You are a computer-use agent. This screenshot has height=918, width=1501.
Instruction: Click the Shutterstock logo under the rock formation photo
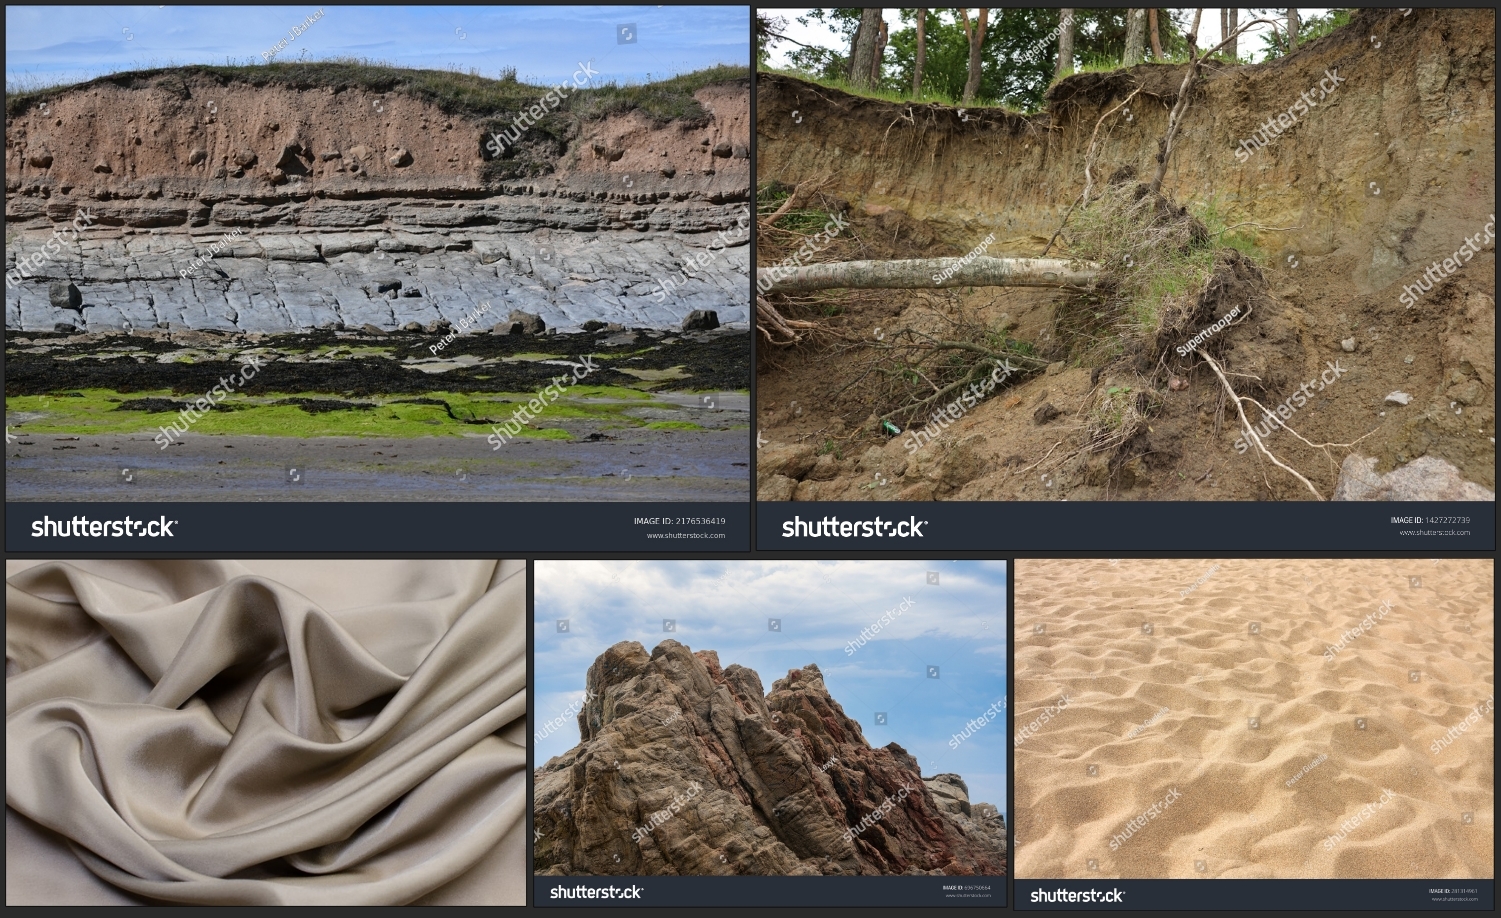(597, 892)
